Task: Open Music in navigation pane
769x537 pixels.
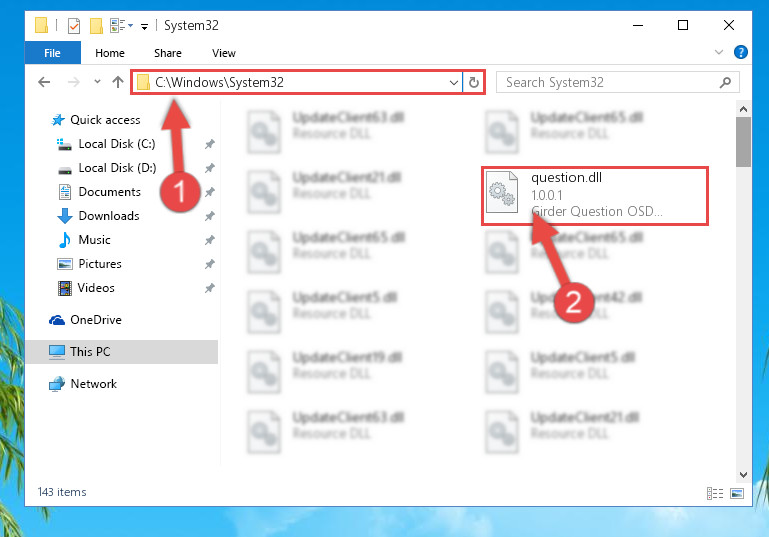Action: (x=95, y=240)
